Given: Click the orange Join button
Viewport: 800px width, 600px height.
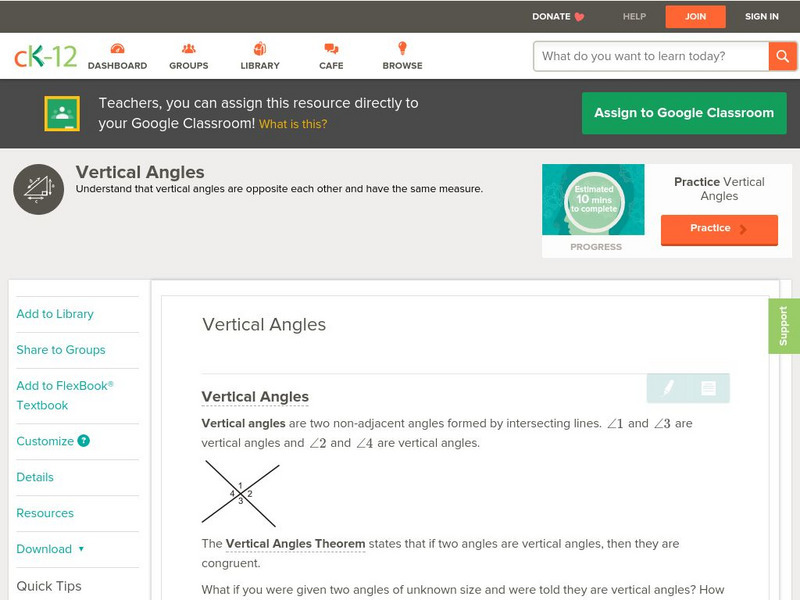Looking at the screenshot, I should click(x=695, y=17).
